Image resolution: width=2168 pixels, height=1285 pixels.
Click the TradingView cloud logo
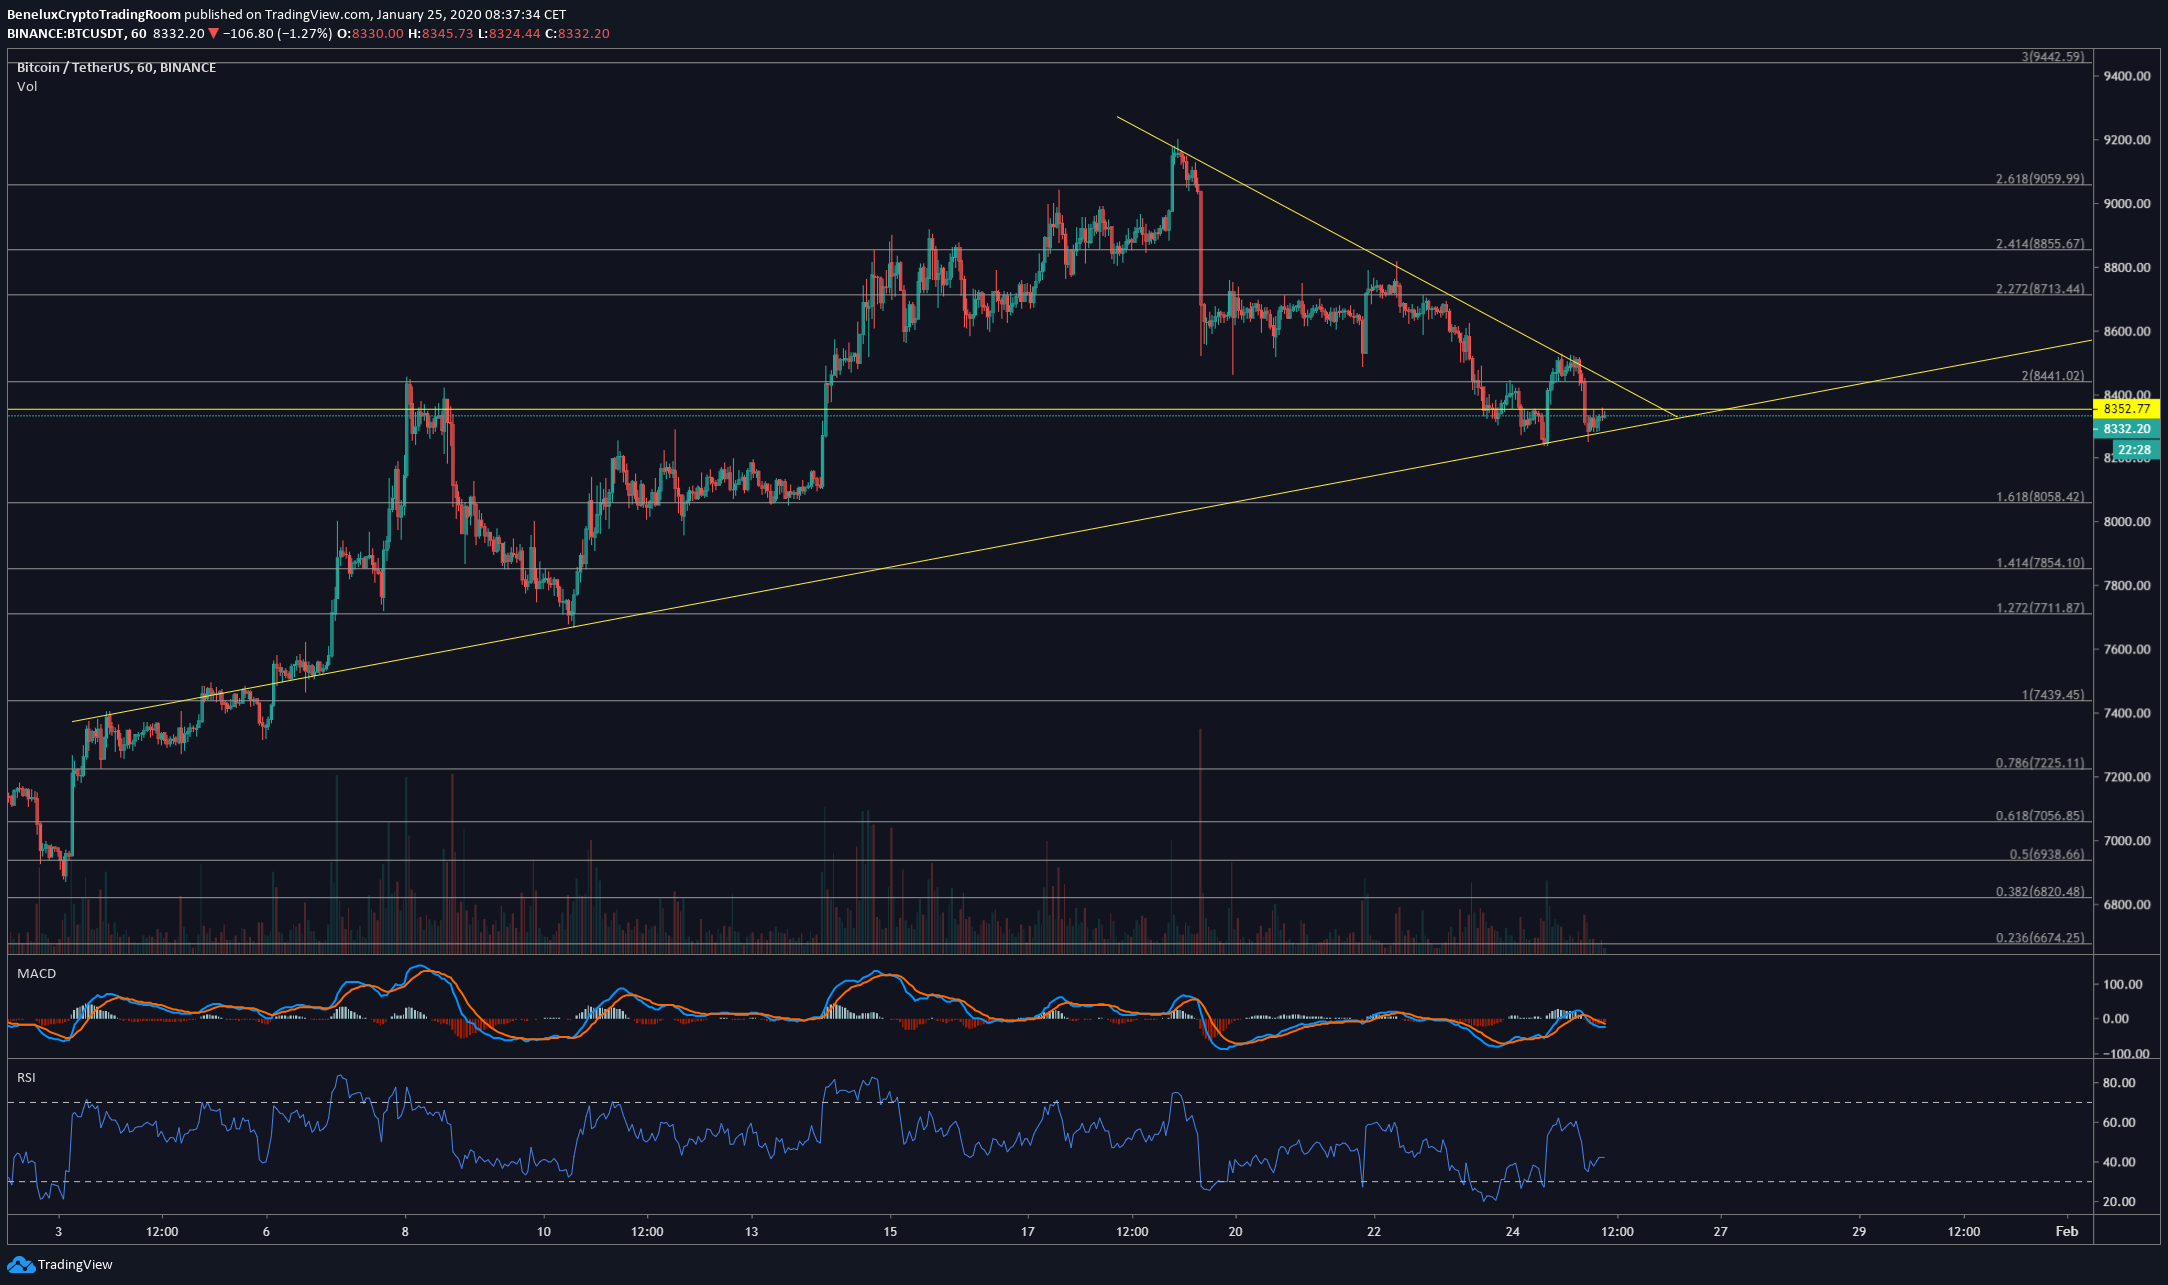tap(22, 1264)
